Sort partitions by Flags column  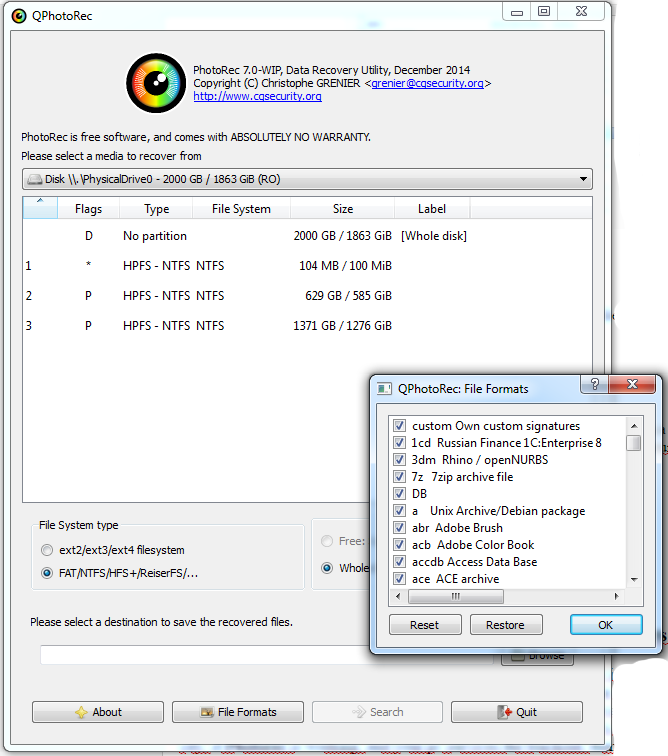click(x=89, y=209)
